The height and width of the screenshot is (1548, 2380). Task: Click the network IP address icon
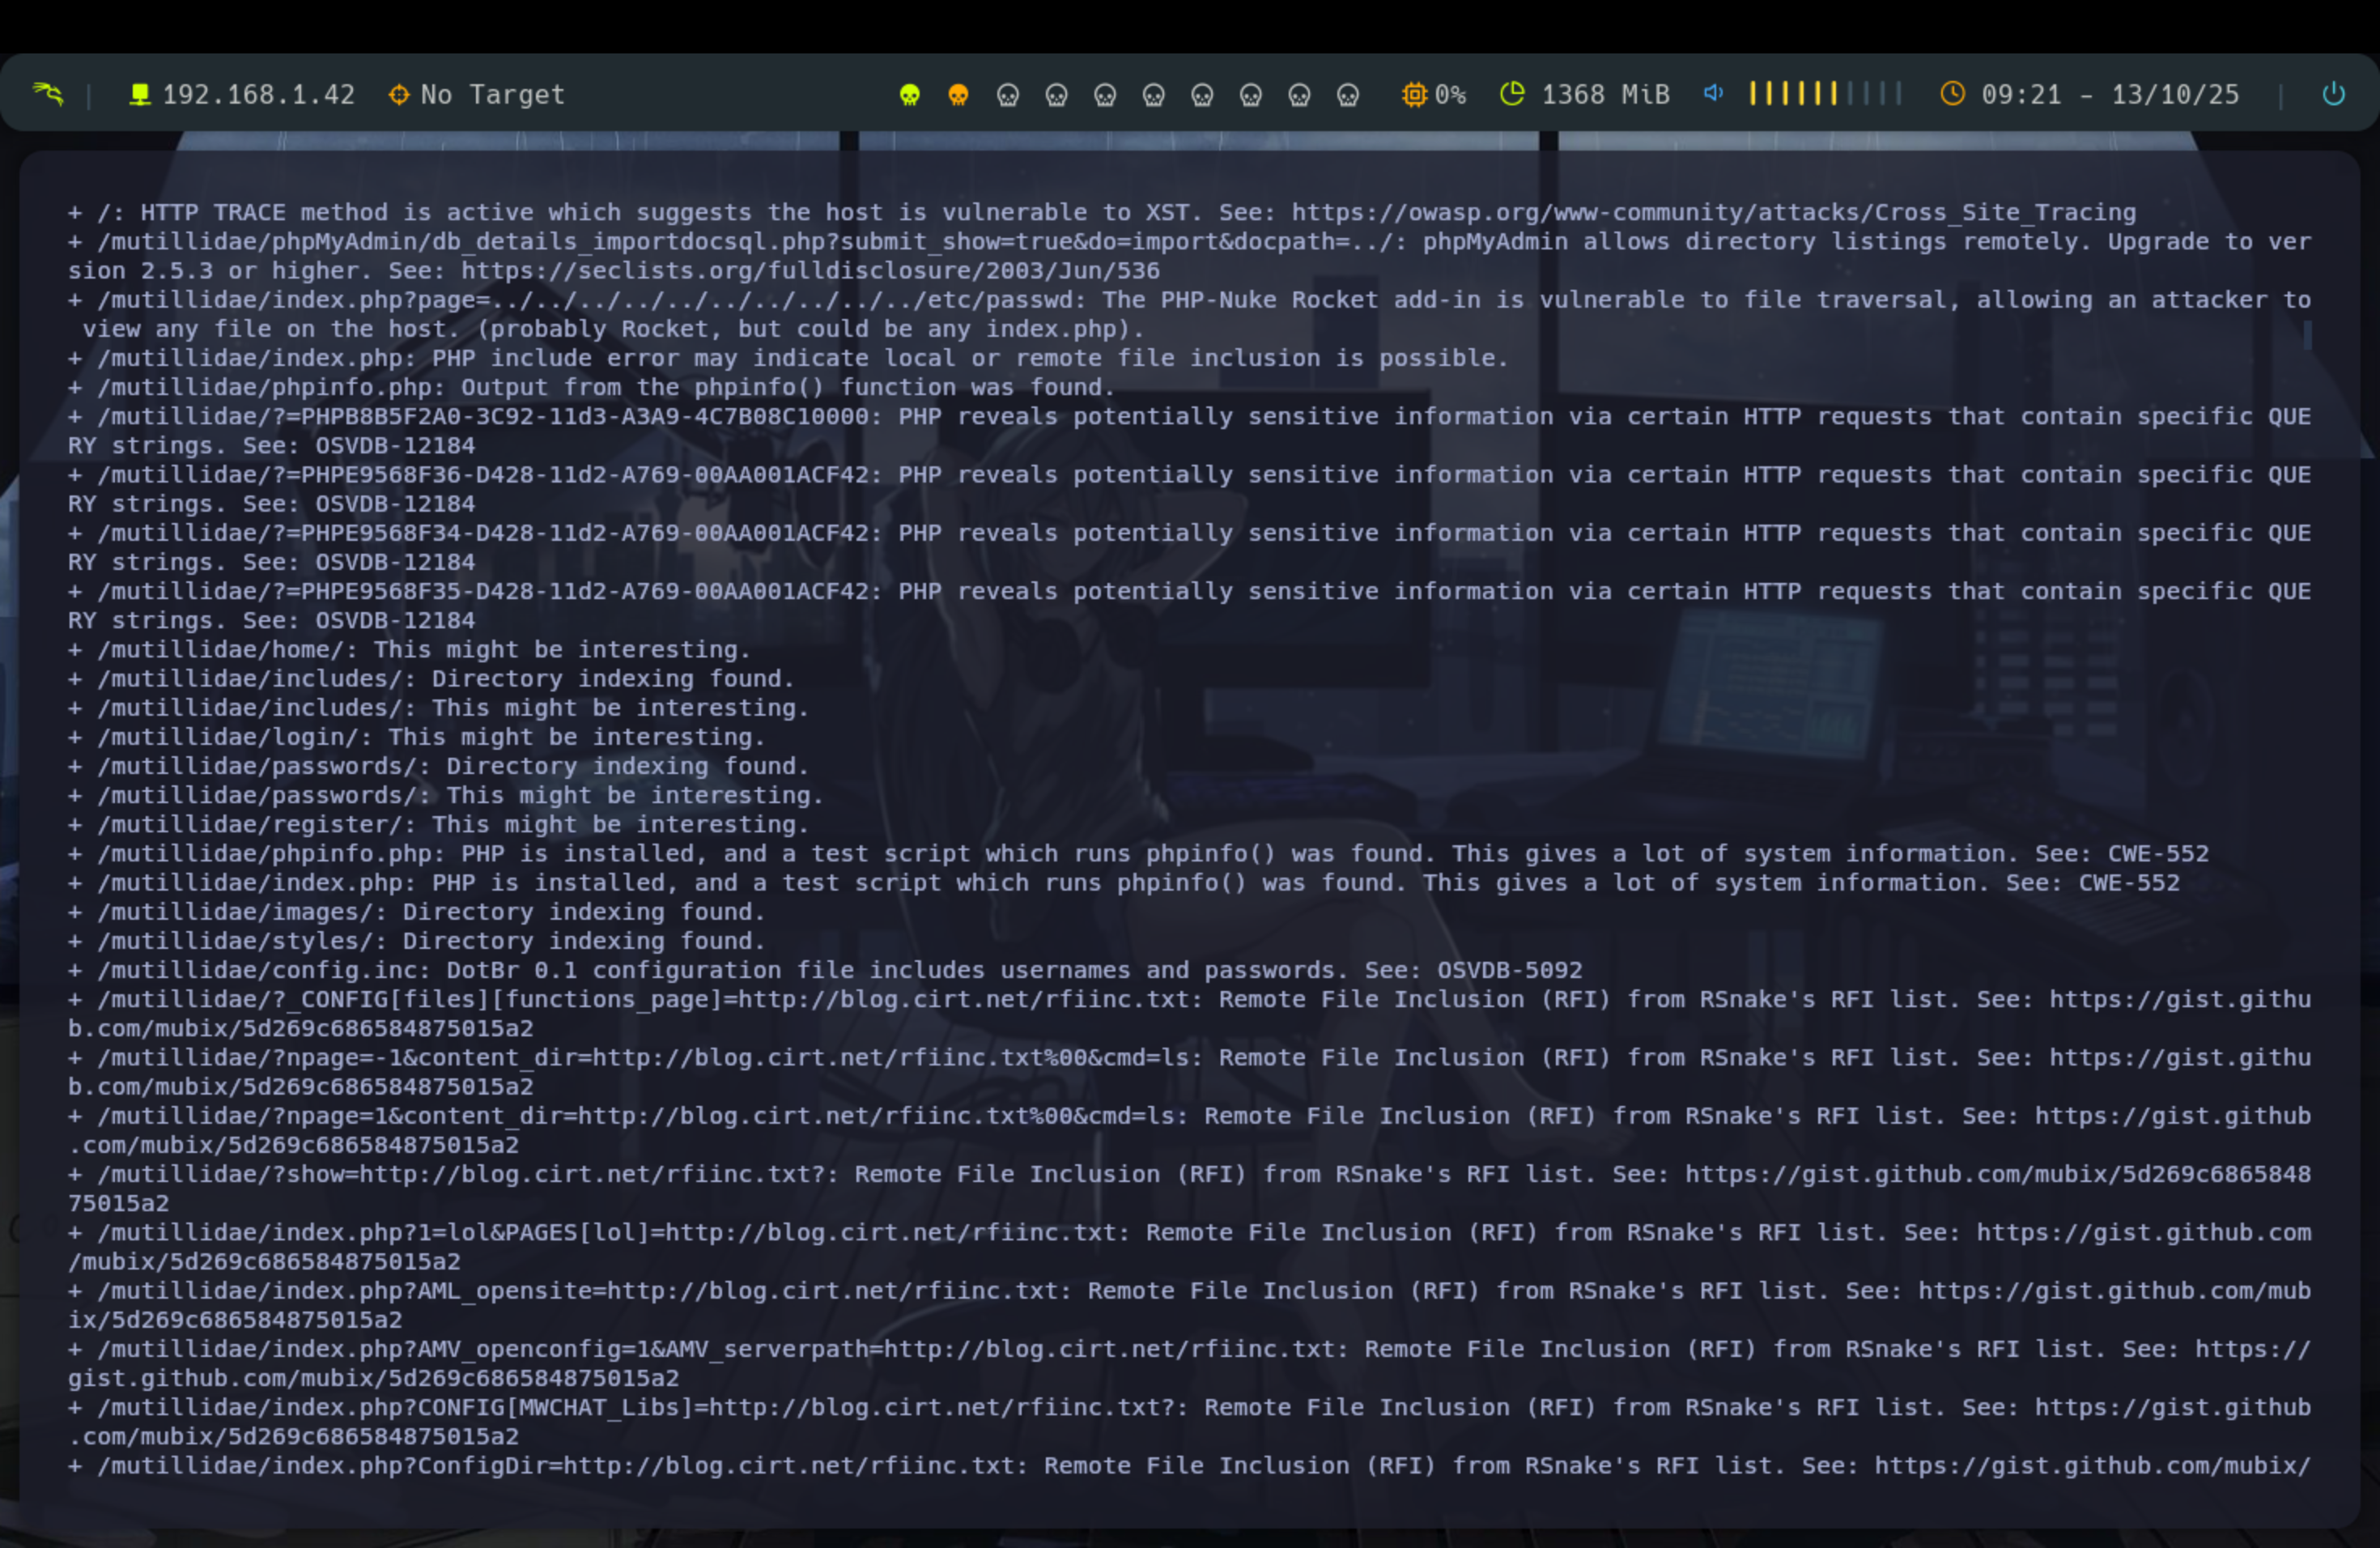[140, 94]
